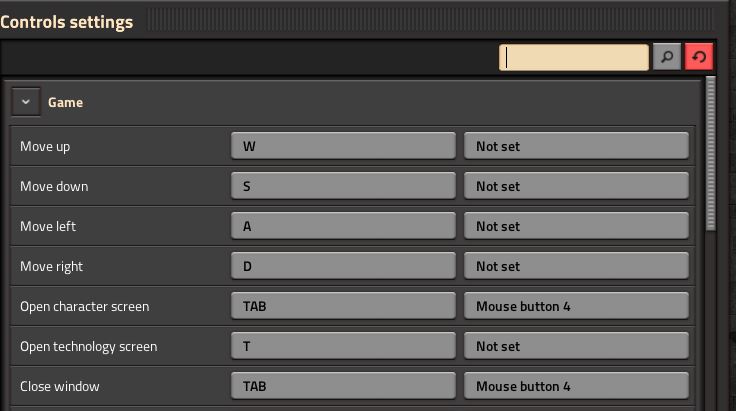The image size is (736, 411).
Task: Set the Move left alternate binding
Action: (x=576, y=226)
